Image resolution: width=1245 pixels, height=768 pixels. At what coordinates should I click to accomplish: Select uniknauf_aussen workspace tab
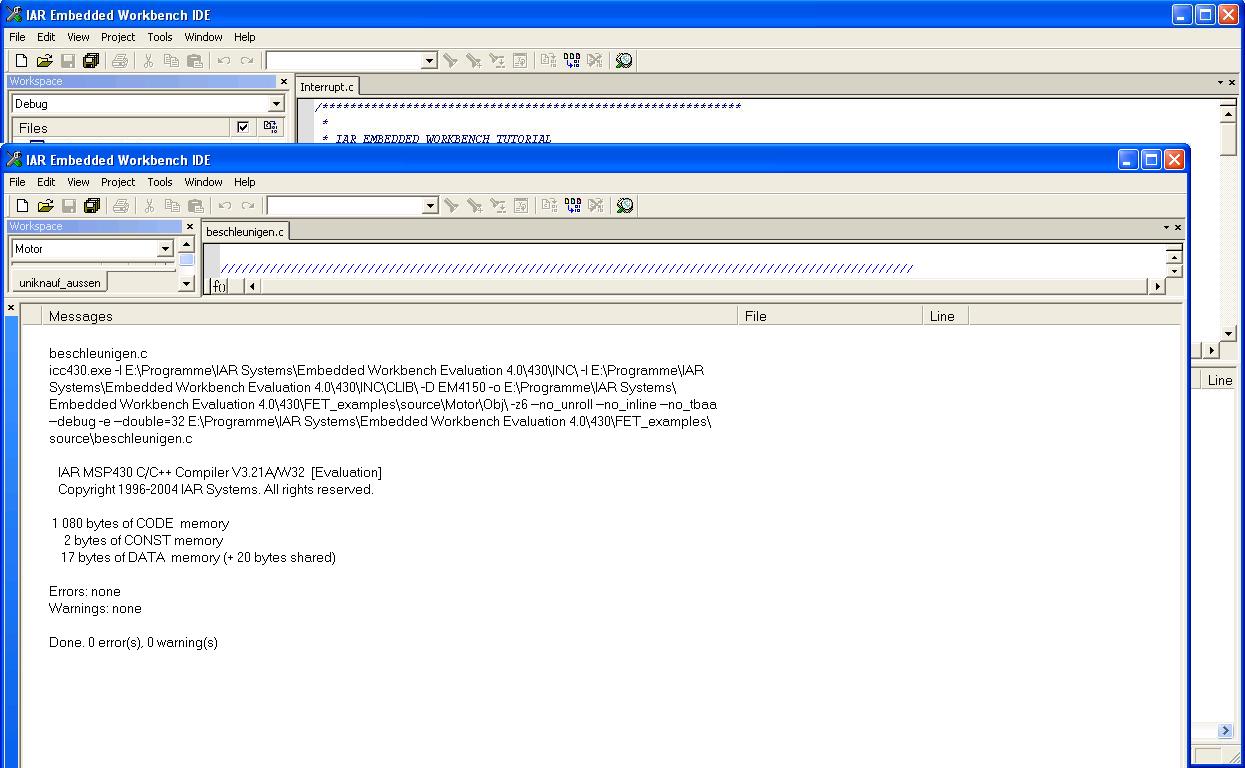(x=60, y=283)
